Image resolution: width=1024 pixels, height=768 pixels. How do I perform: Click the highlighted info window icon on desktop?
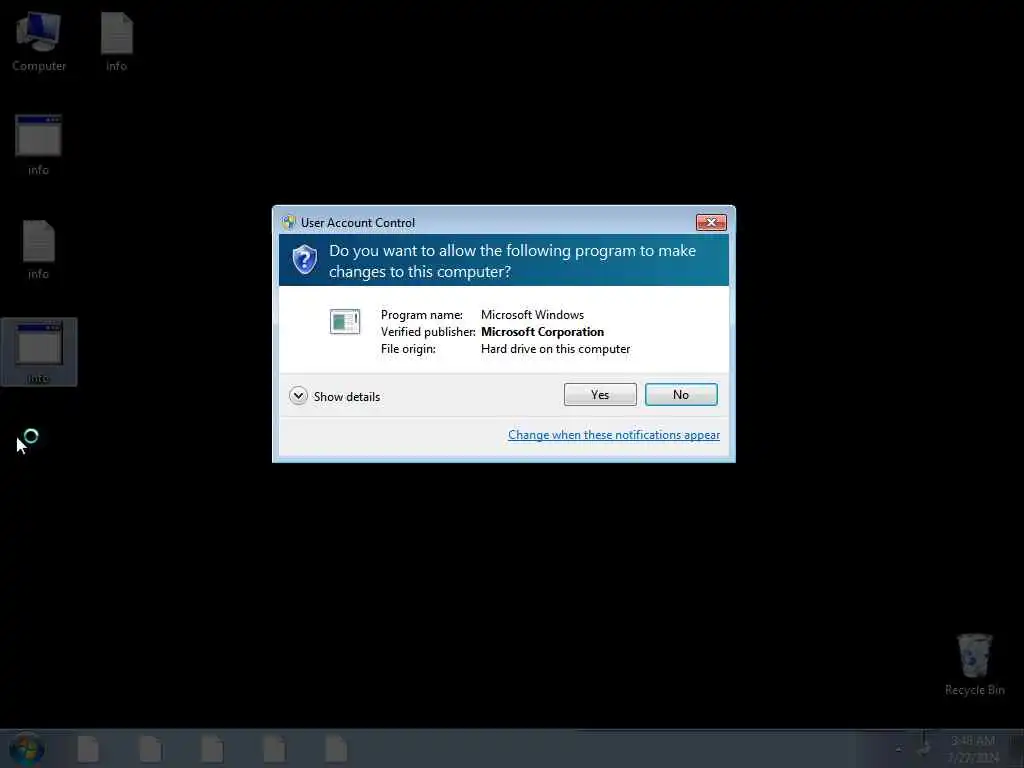pyautogui.click(x=39, y=352)
